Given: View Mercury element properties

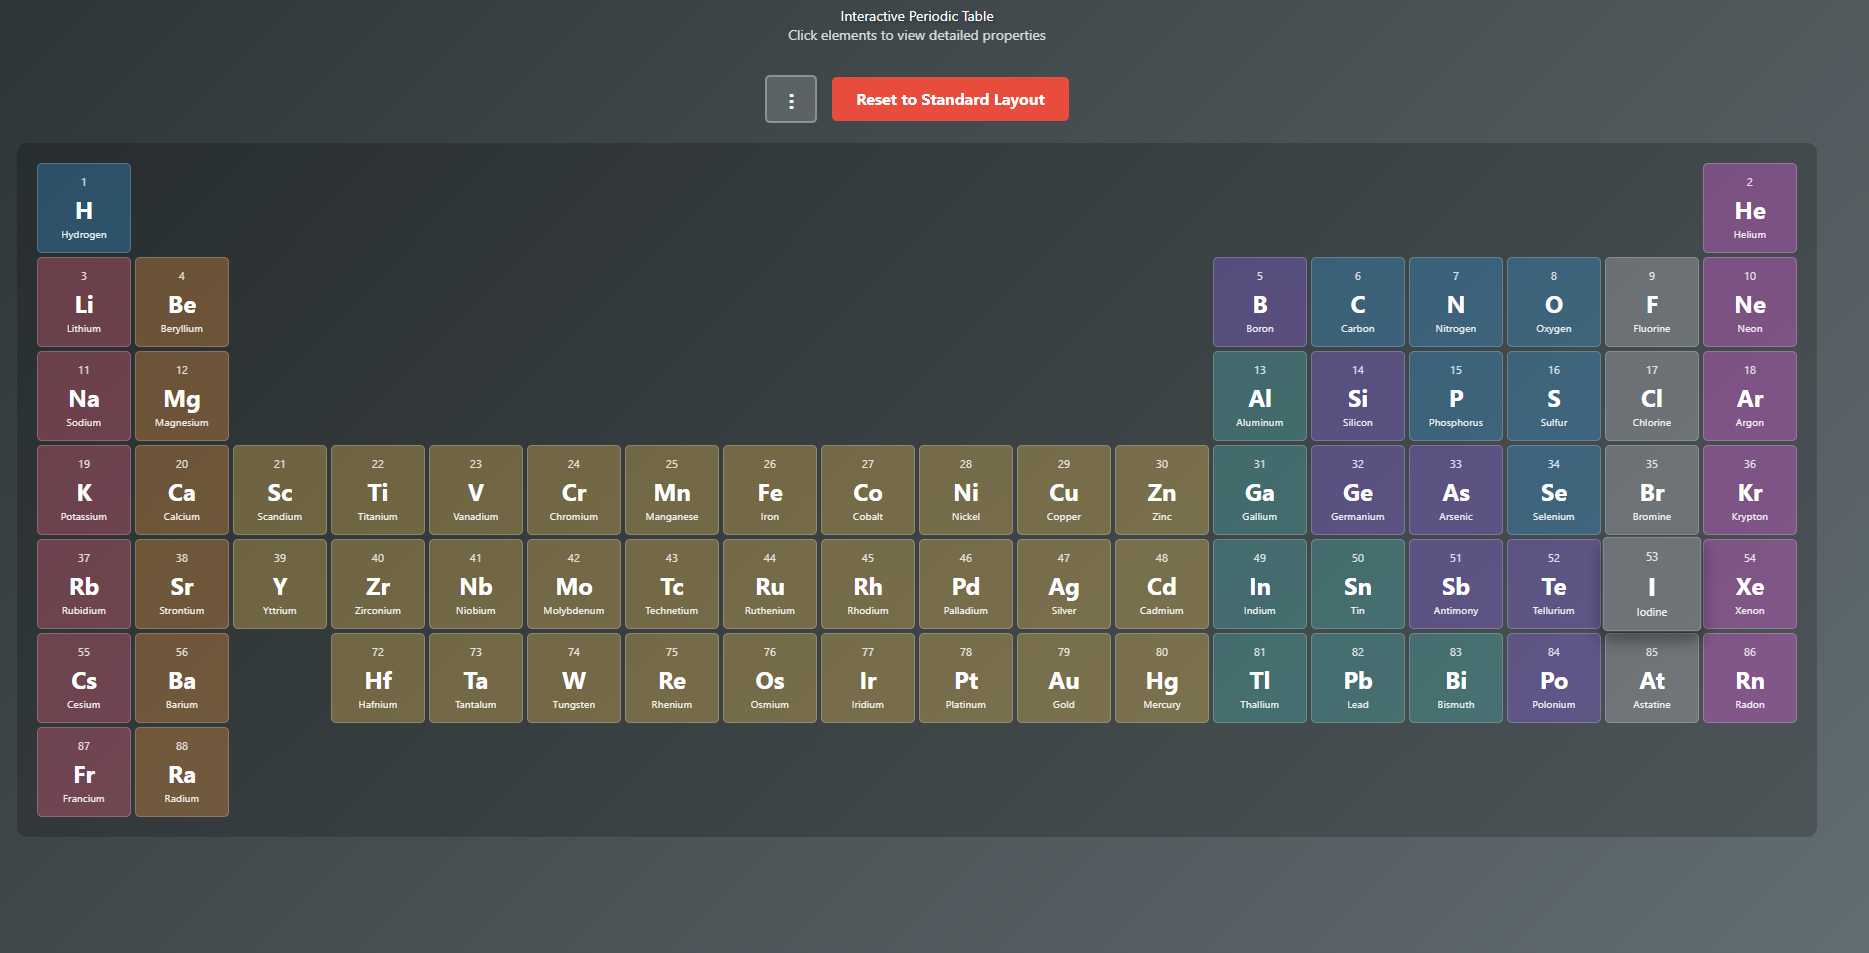Looking at the screenshot, I should tap(1162, 678).
